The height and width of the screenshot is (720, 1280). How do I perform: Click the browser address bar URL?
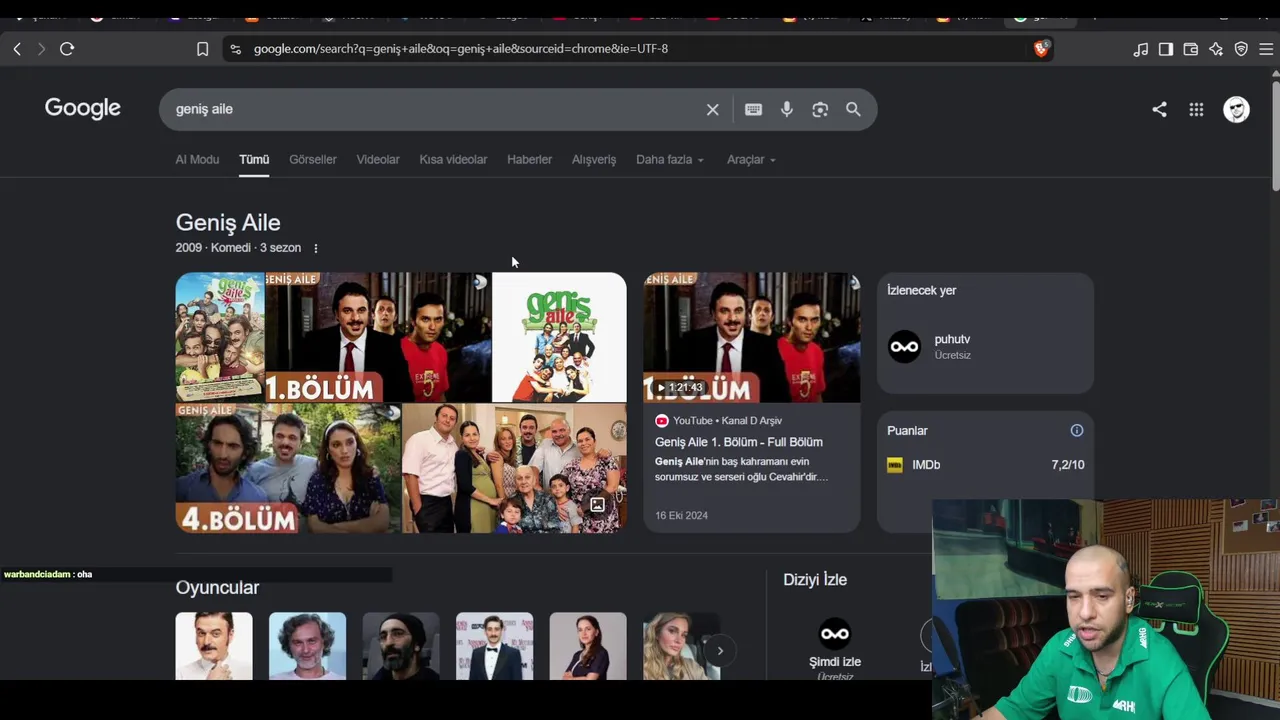click(x=461, y=49)
